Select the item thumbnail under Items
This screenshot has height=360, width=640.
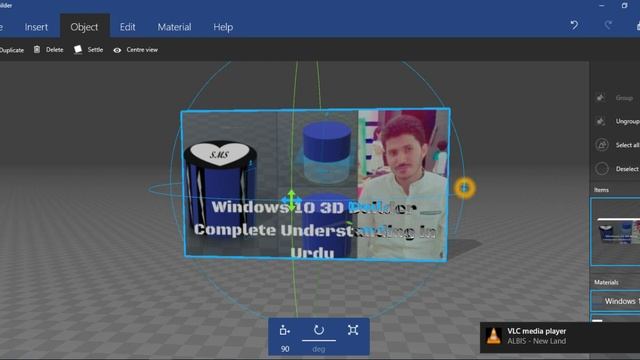(616, 231)
